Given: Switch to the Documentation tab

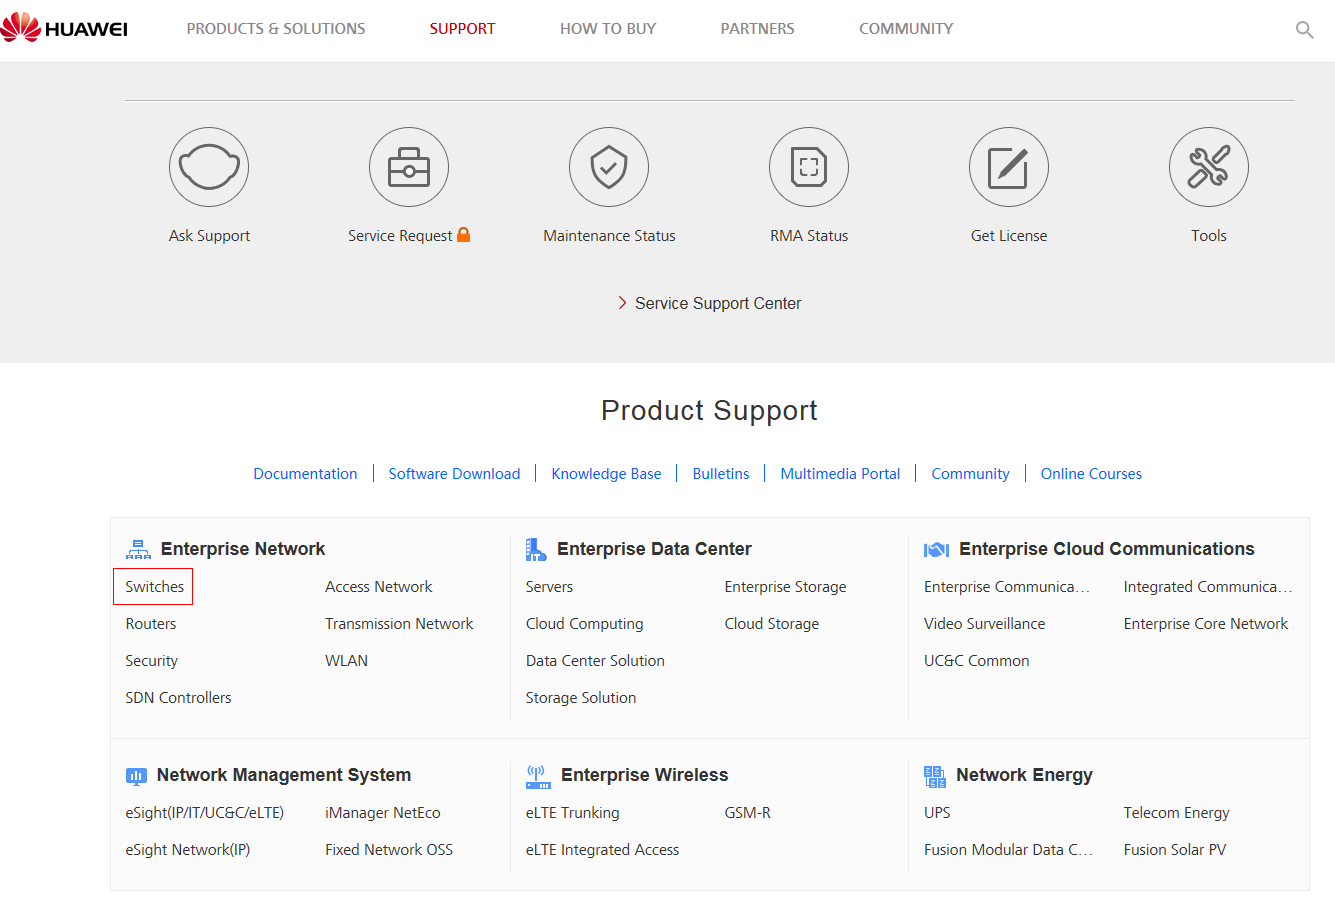Looking at the screenshot, I should pyautogui.click(x=305, y=474).
